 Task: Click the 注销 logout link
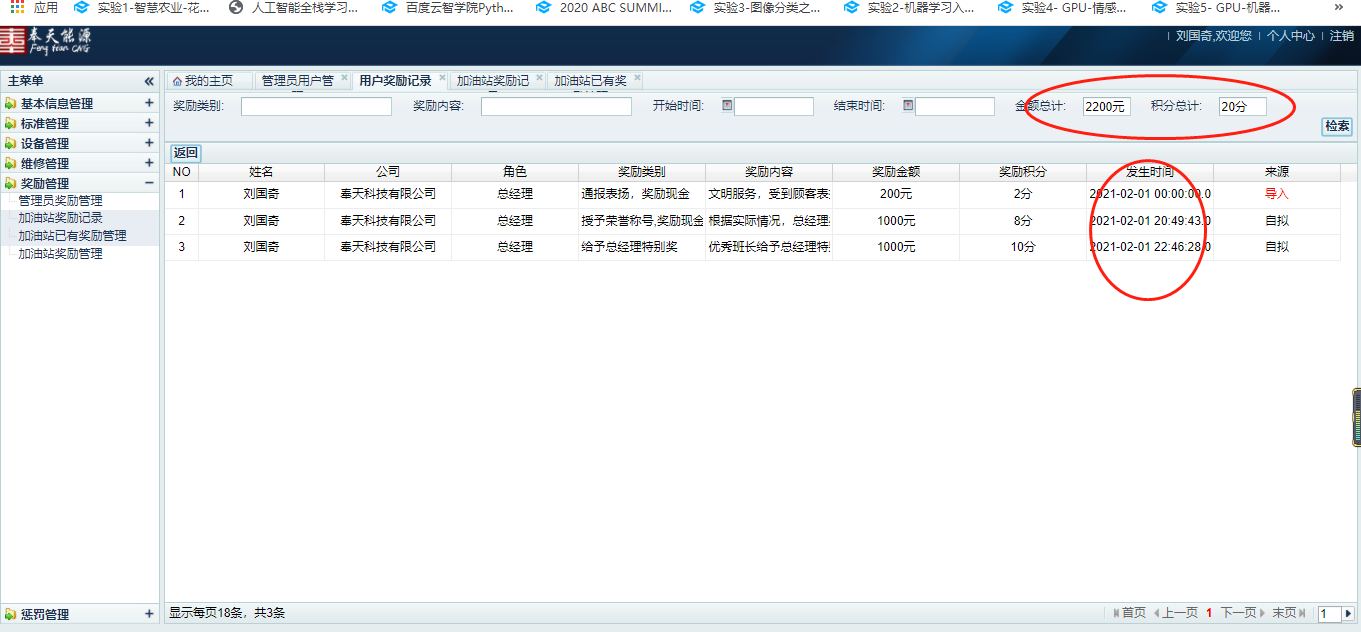tap(1341, 36)
